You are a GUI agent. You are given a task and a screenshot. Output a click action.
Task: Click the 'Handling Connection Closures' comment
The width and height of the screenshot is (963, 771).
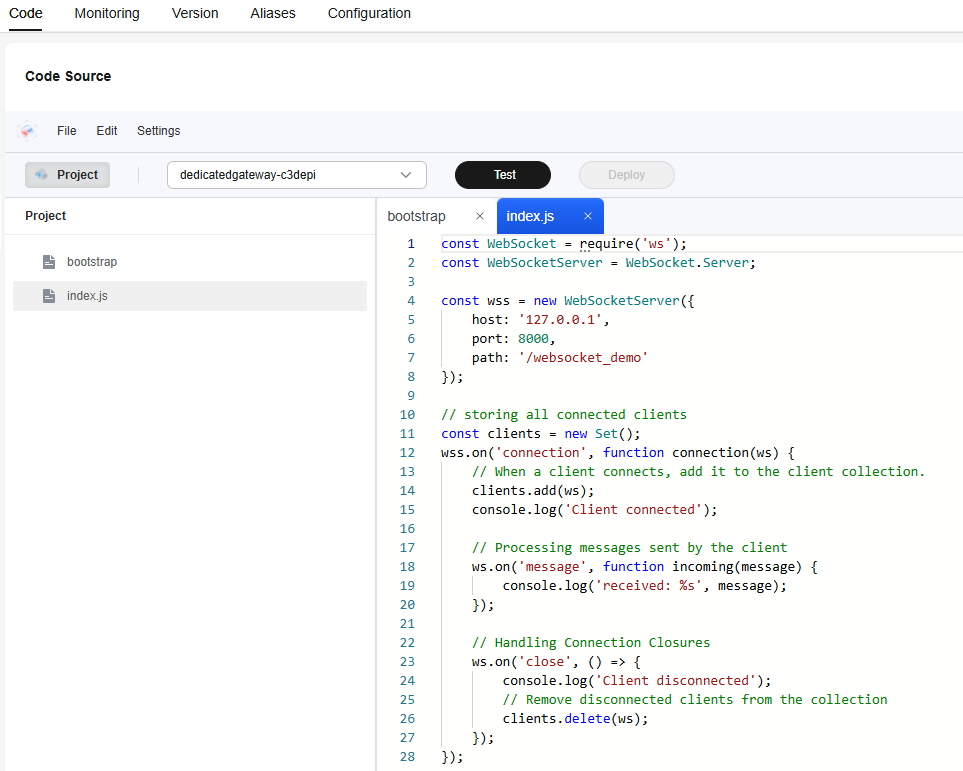point(591,643)
